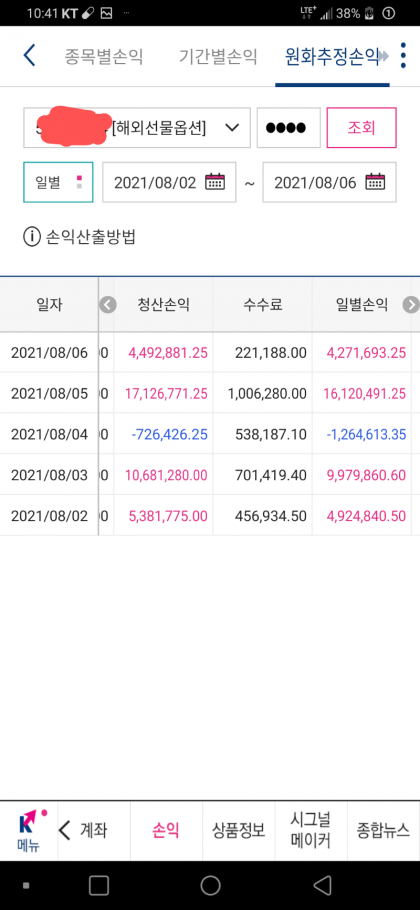Focus the masked password input field
420x910 pixels.
click(289, 128)
